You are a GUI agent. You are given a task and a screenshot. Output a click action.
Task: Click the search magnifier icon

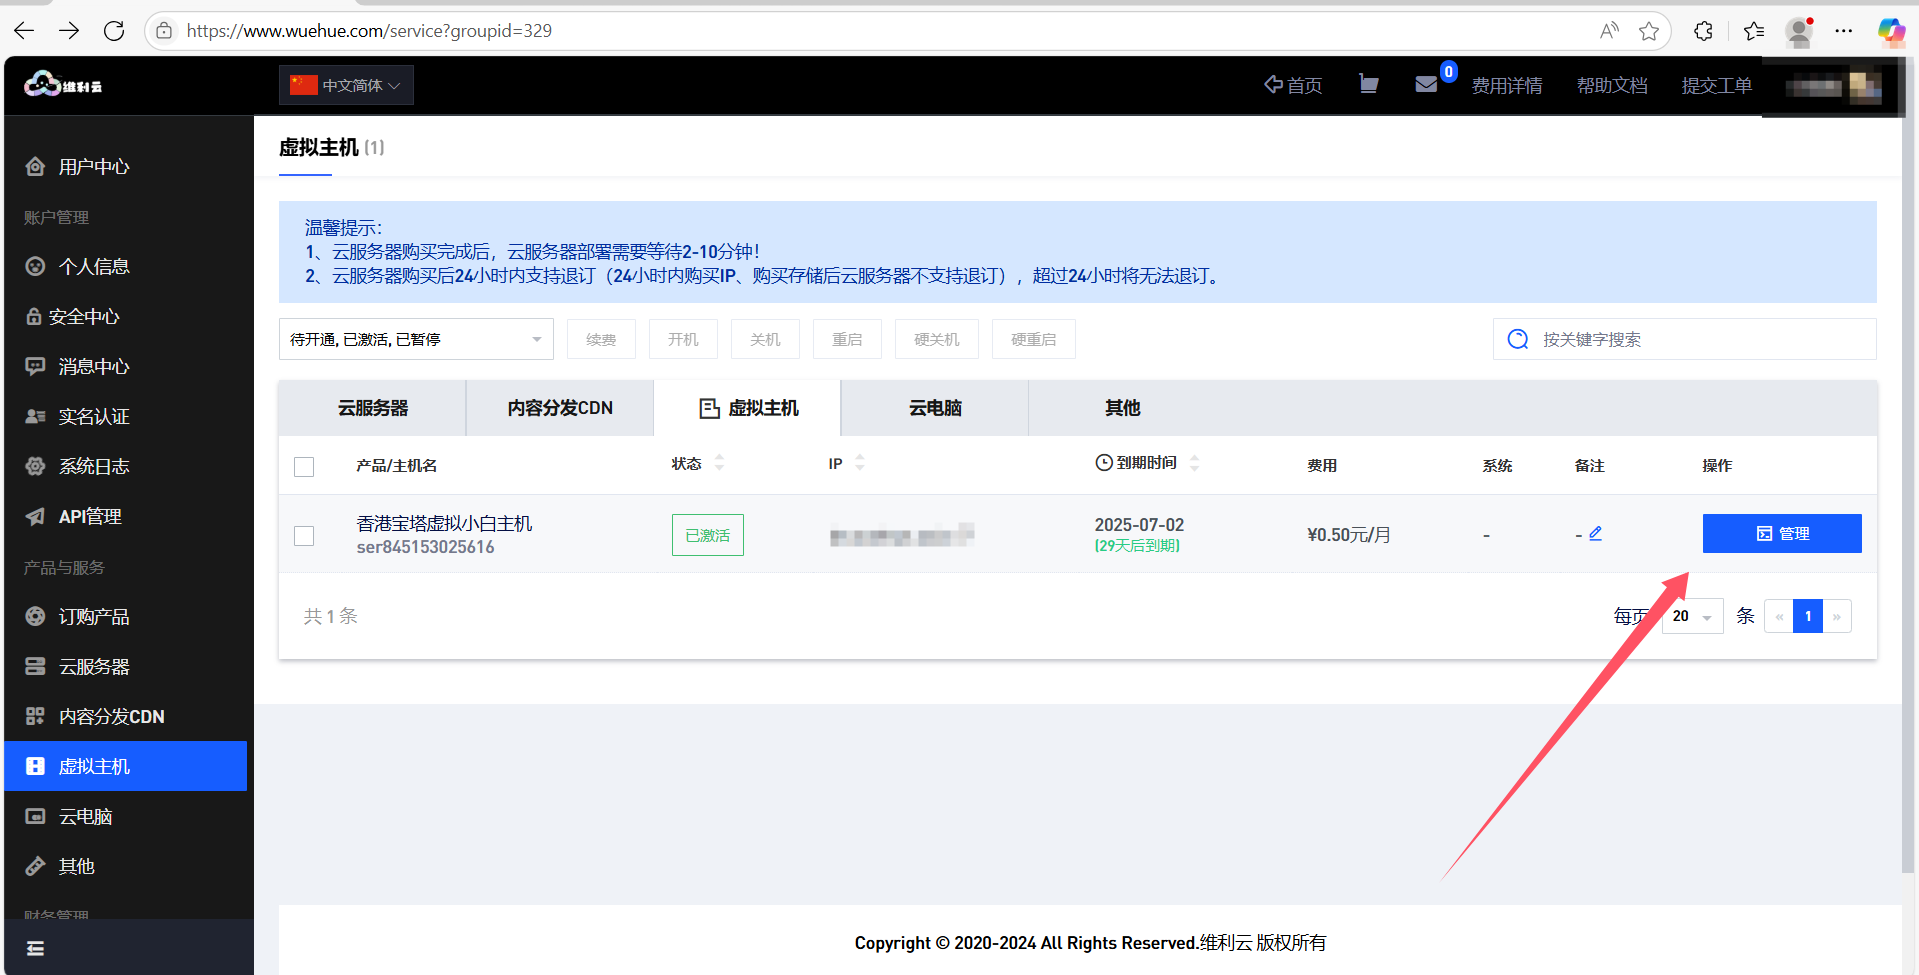pos(1517,339)
